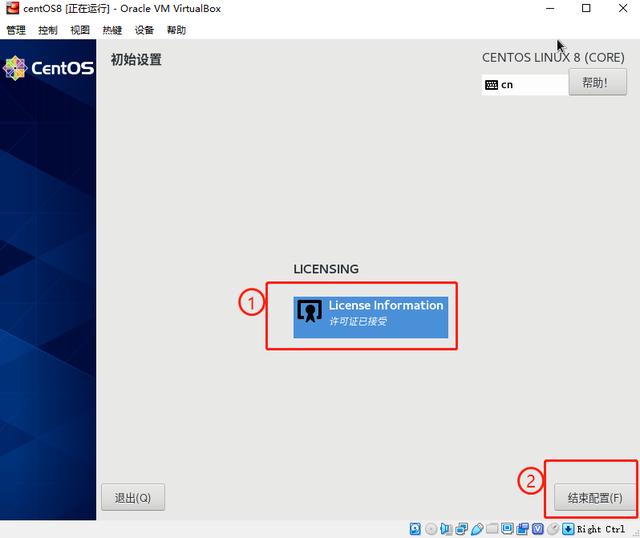Click the CentOS logo in sidebar
Screen dimensions: 640x538
[48, 68]
